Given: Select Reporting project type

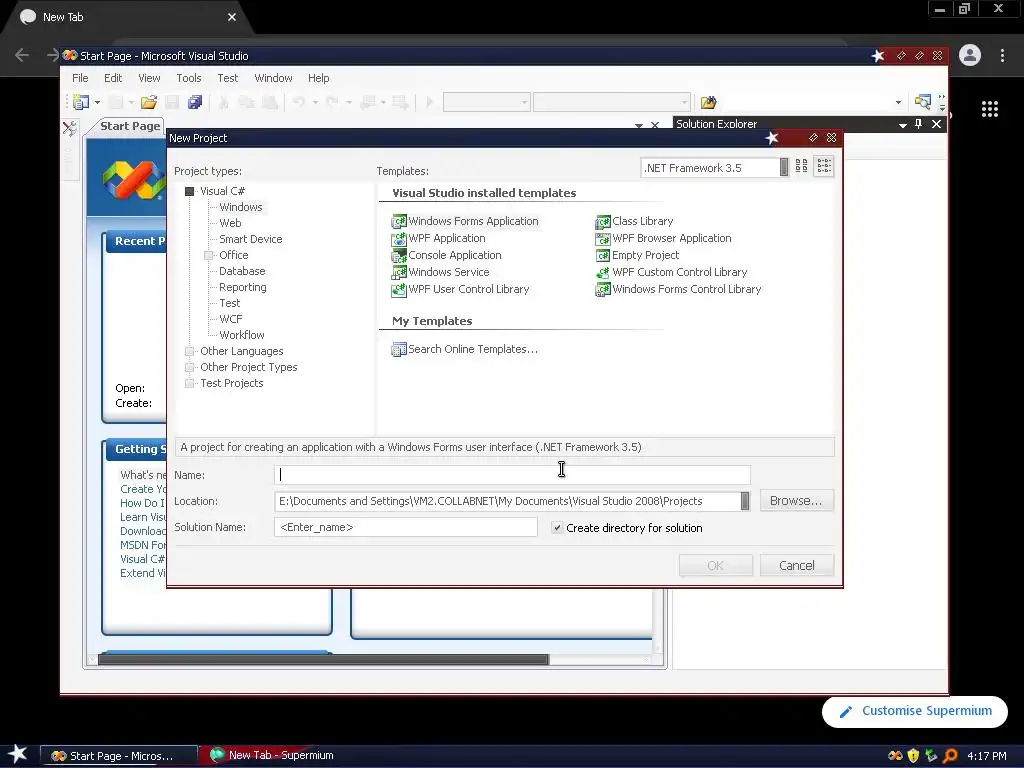Looking at the screenshot, I should 242,287.
